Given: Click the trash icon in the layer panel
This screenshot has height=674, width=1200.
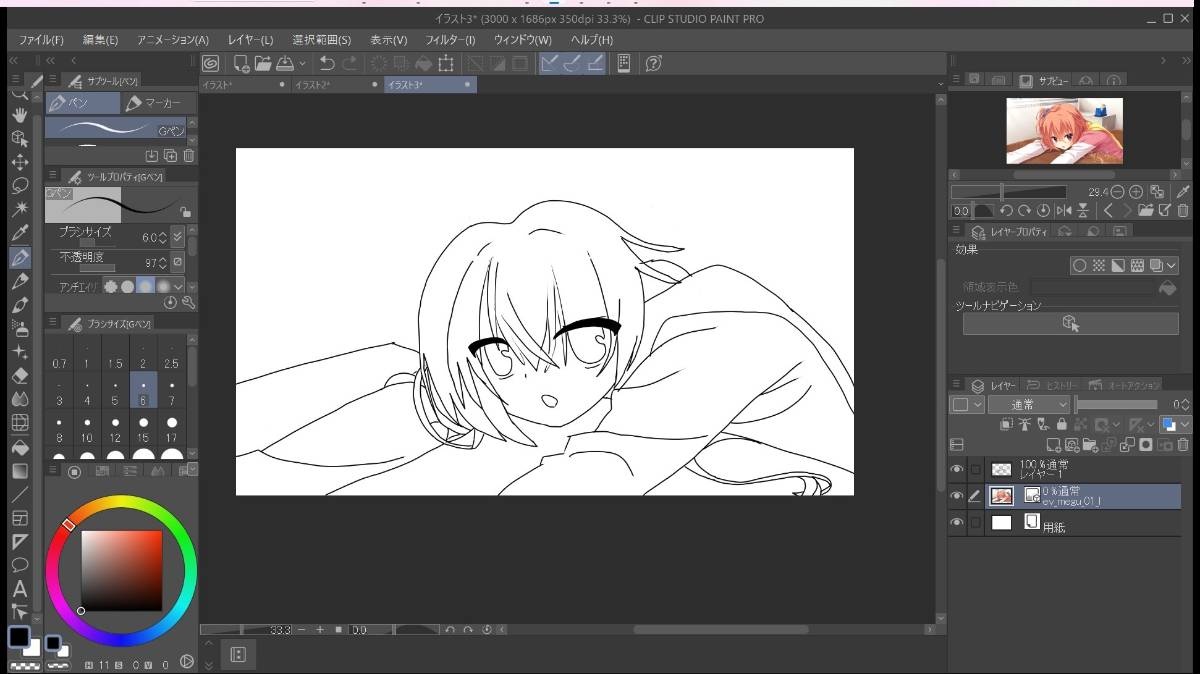Looking at the screenshot, I should [1183, 444].
